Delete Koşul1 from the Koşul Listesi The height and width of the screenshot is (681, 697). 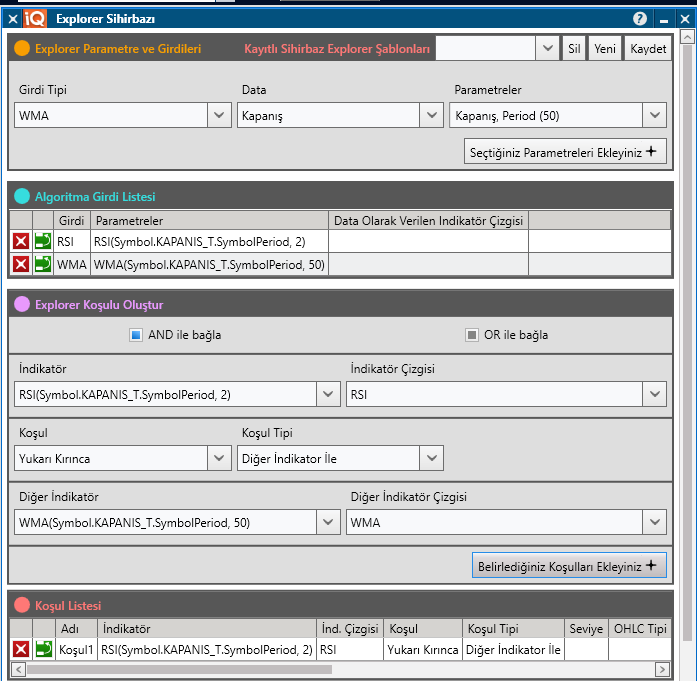point(20,650)
